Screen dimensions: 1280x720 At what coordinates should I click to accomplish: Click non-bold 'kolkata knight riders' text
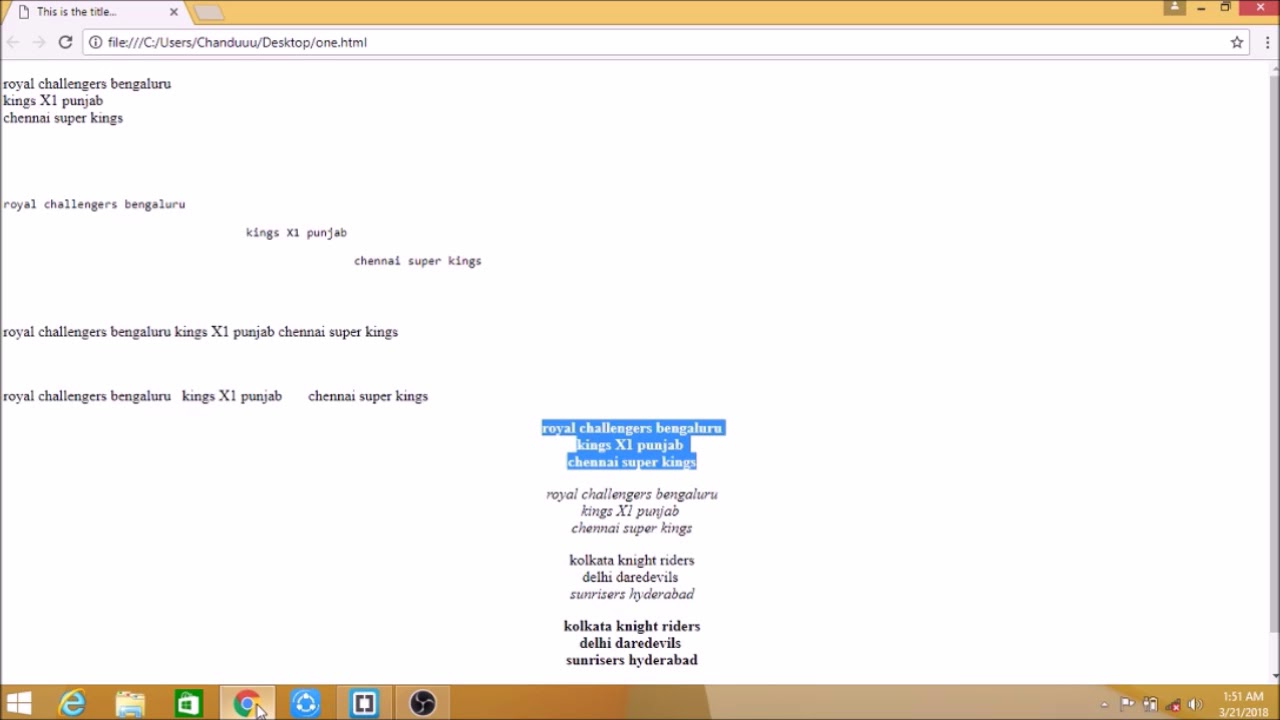click(x=632, y=560)
